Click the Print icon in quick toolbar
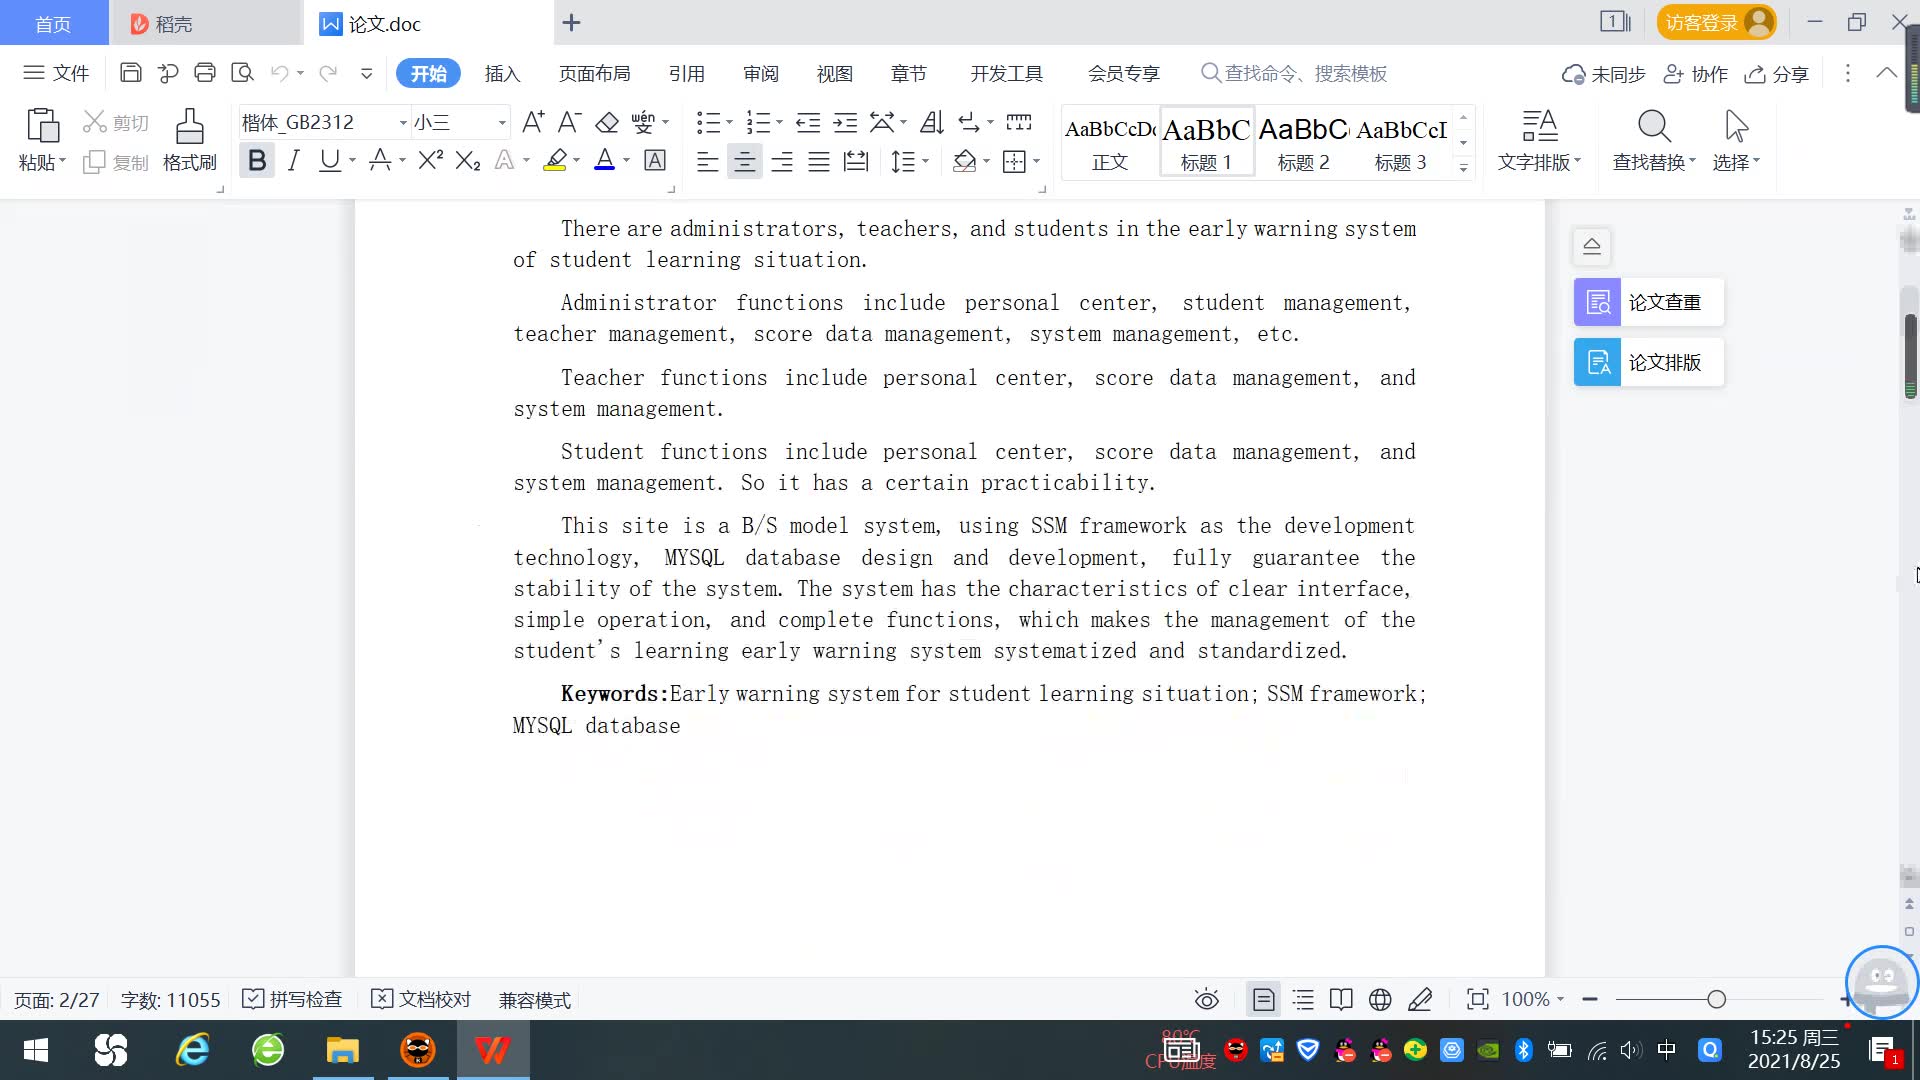The height and width of the screenshot is (1080, 1920). [x=205, y=73]
